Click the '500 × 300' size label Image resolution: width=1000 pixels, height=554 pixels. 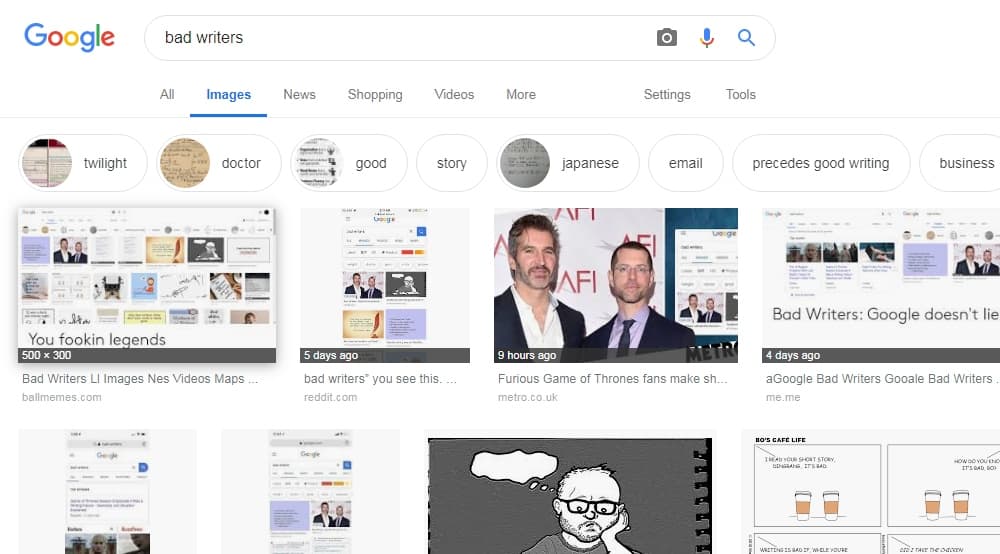[x=47, y=355]
